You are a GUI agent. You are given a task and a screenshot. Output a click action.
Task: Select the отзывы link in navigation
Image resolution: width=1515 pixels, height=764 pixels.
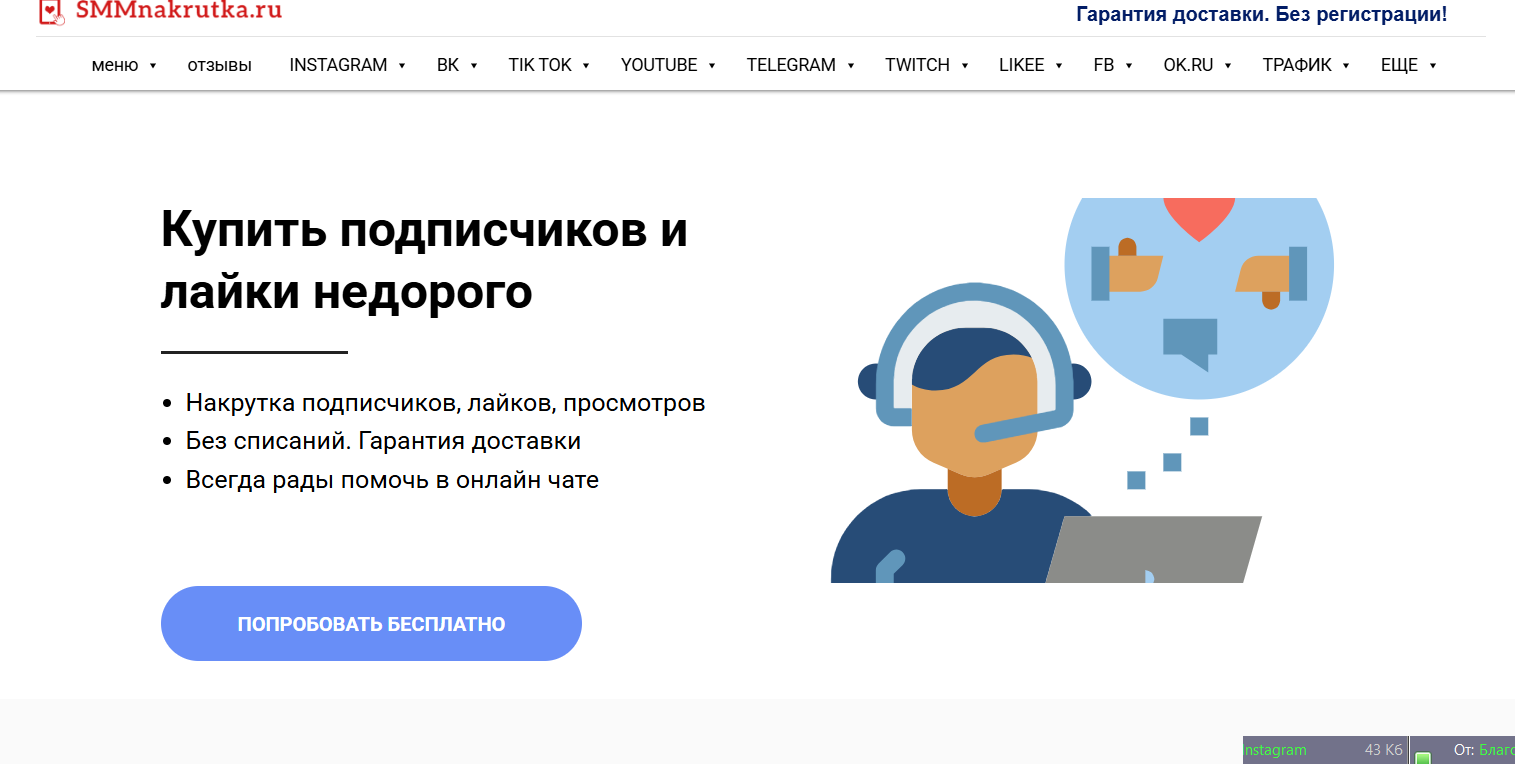(x=220, y=65)
